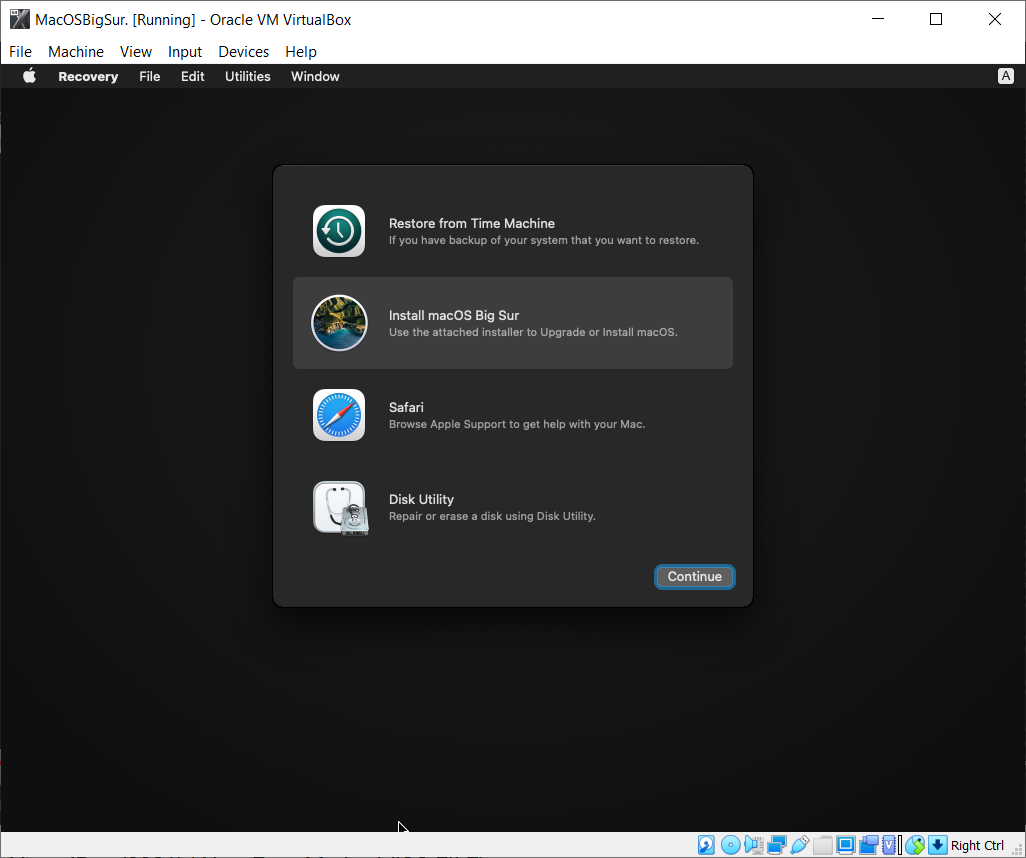
Task: Select the Disk Utility stethoscope icon
Action: (341, 508)
